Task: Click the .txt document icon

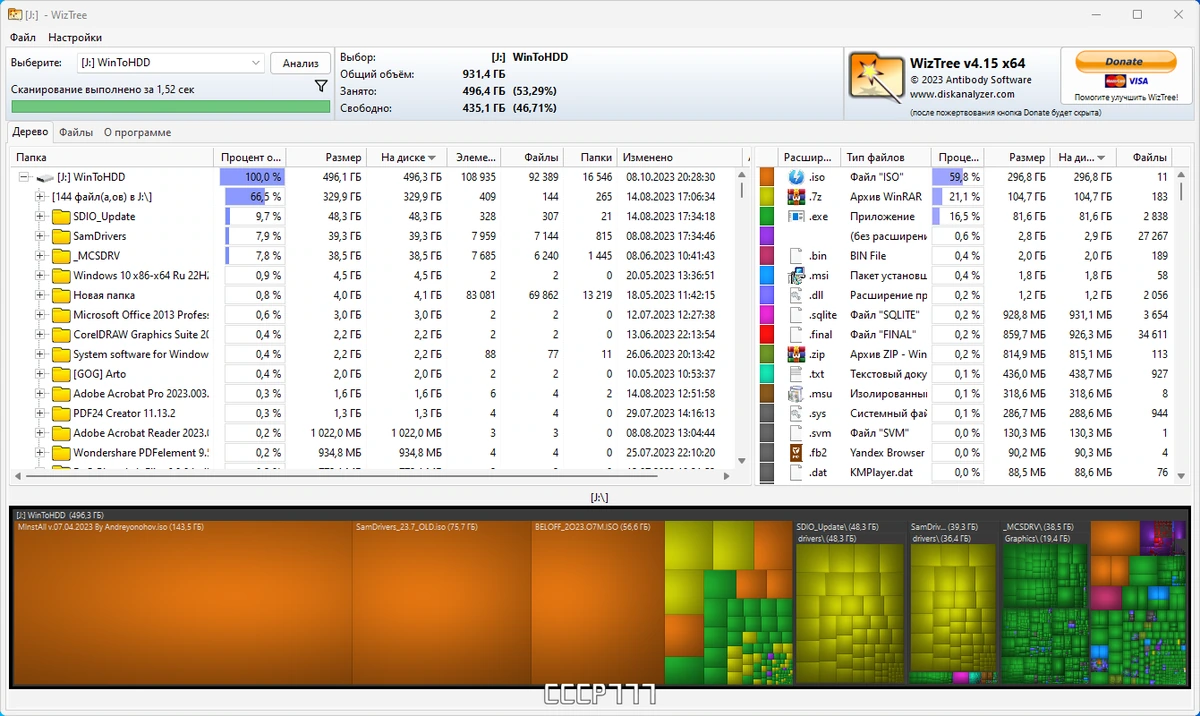Action: pos(796,374)
